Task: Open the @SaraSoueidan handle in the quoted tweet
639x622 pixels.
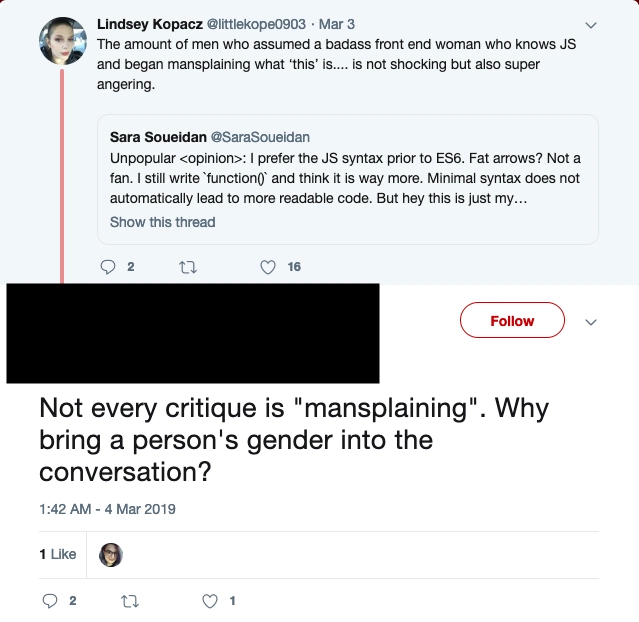Action: click(x=260, y=137)
